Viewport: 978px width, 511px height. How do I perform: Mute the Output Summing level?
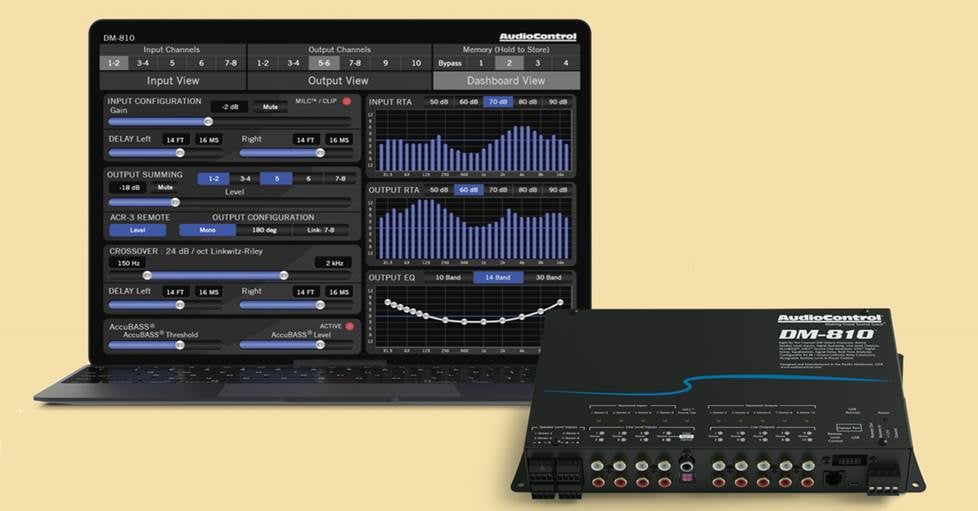click(x=165, y=188)
